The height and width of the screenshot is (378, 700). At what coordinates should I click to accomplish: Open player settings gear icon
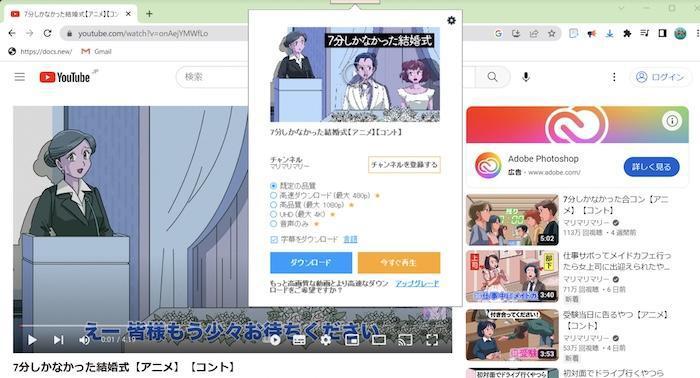coord(326,340)
